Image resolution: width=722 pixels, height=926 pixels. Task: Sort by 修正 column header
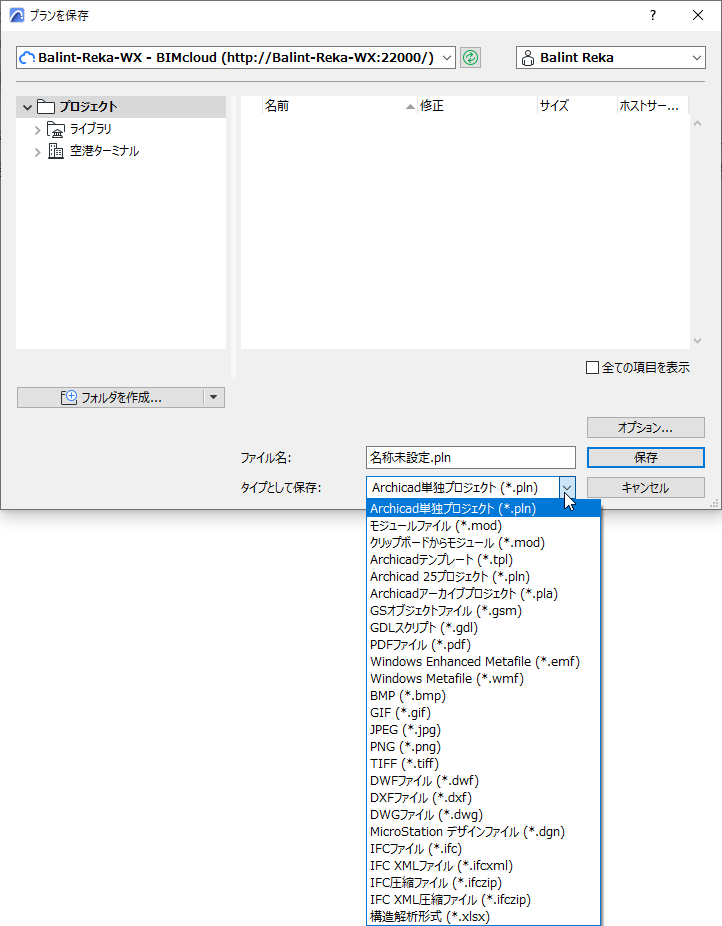(x=477, y=106)
